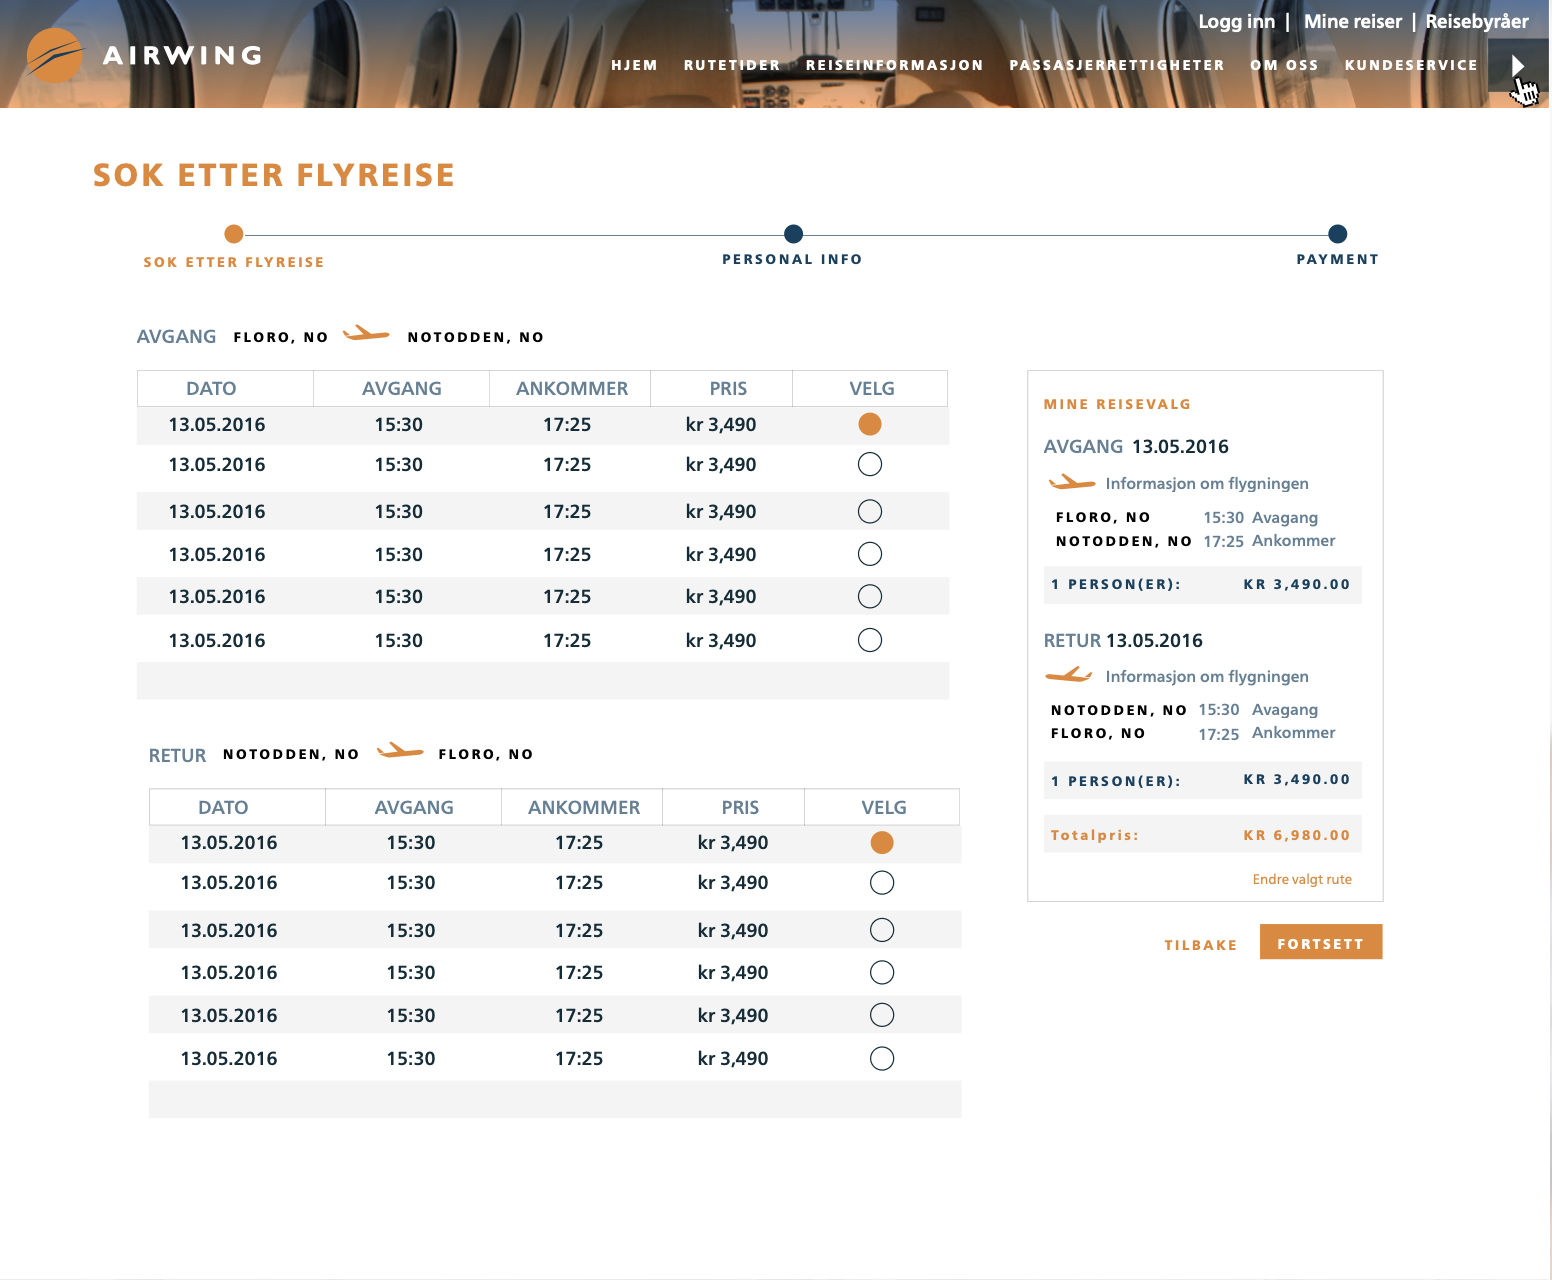The height and width of the screenshot is (1280, 1552).
Task: Select the orange selected radio in the Retur table
Action: [882, 843]
